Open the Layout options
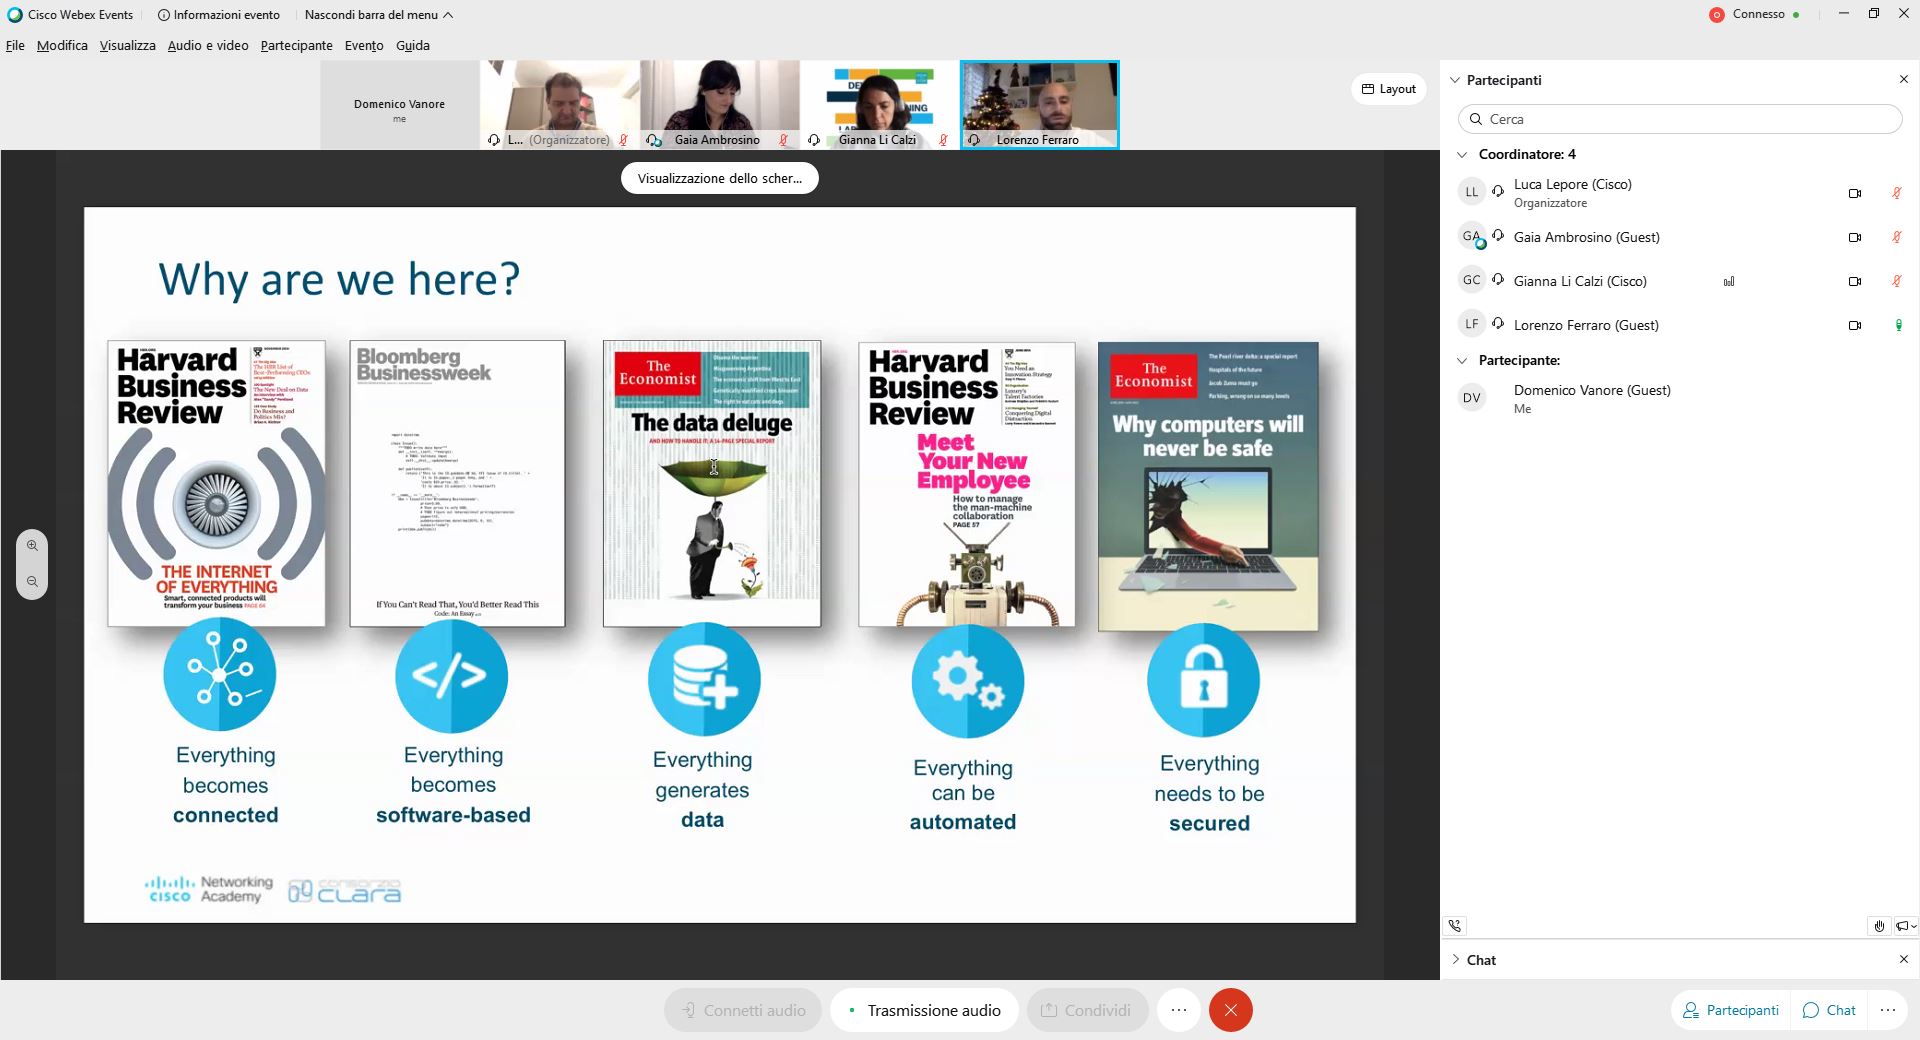The width and height of the screenshot is (1920, 1040). (x=1389, y=89)
